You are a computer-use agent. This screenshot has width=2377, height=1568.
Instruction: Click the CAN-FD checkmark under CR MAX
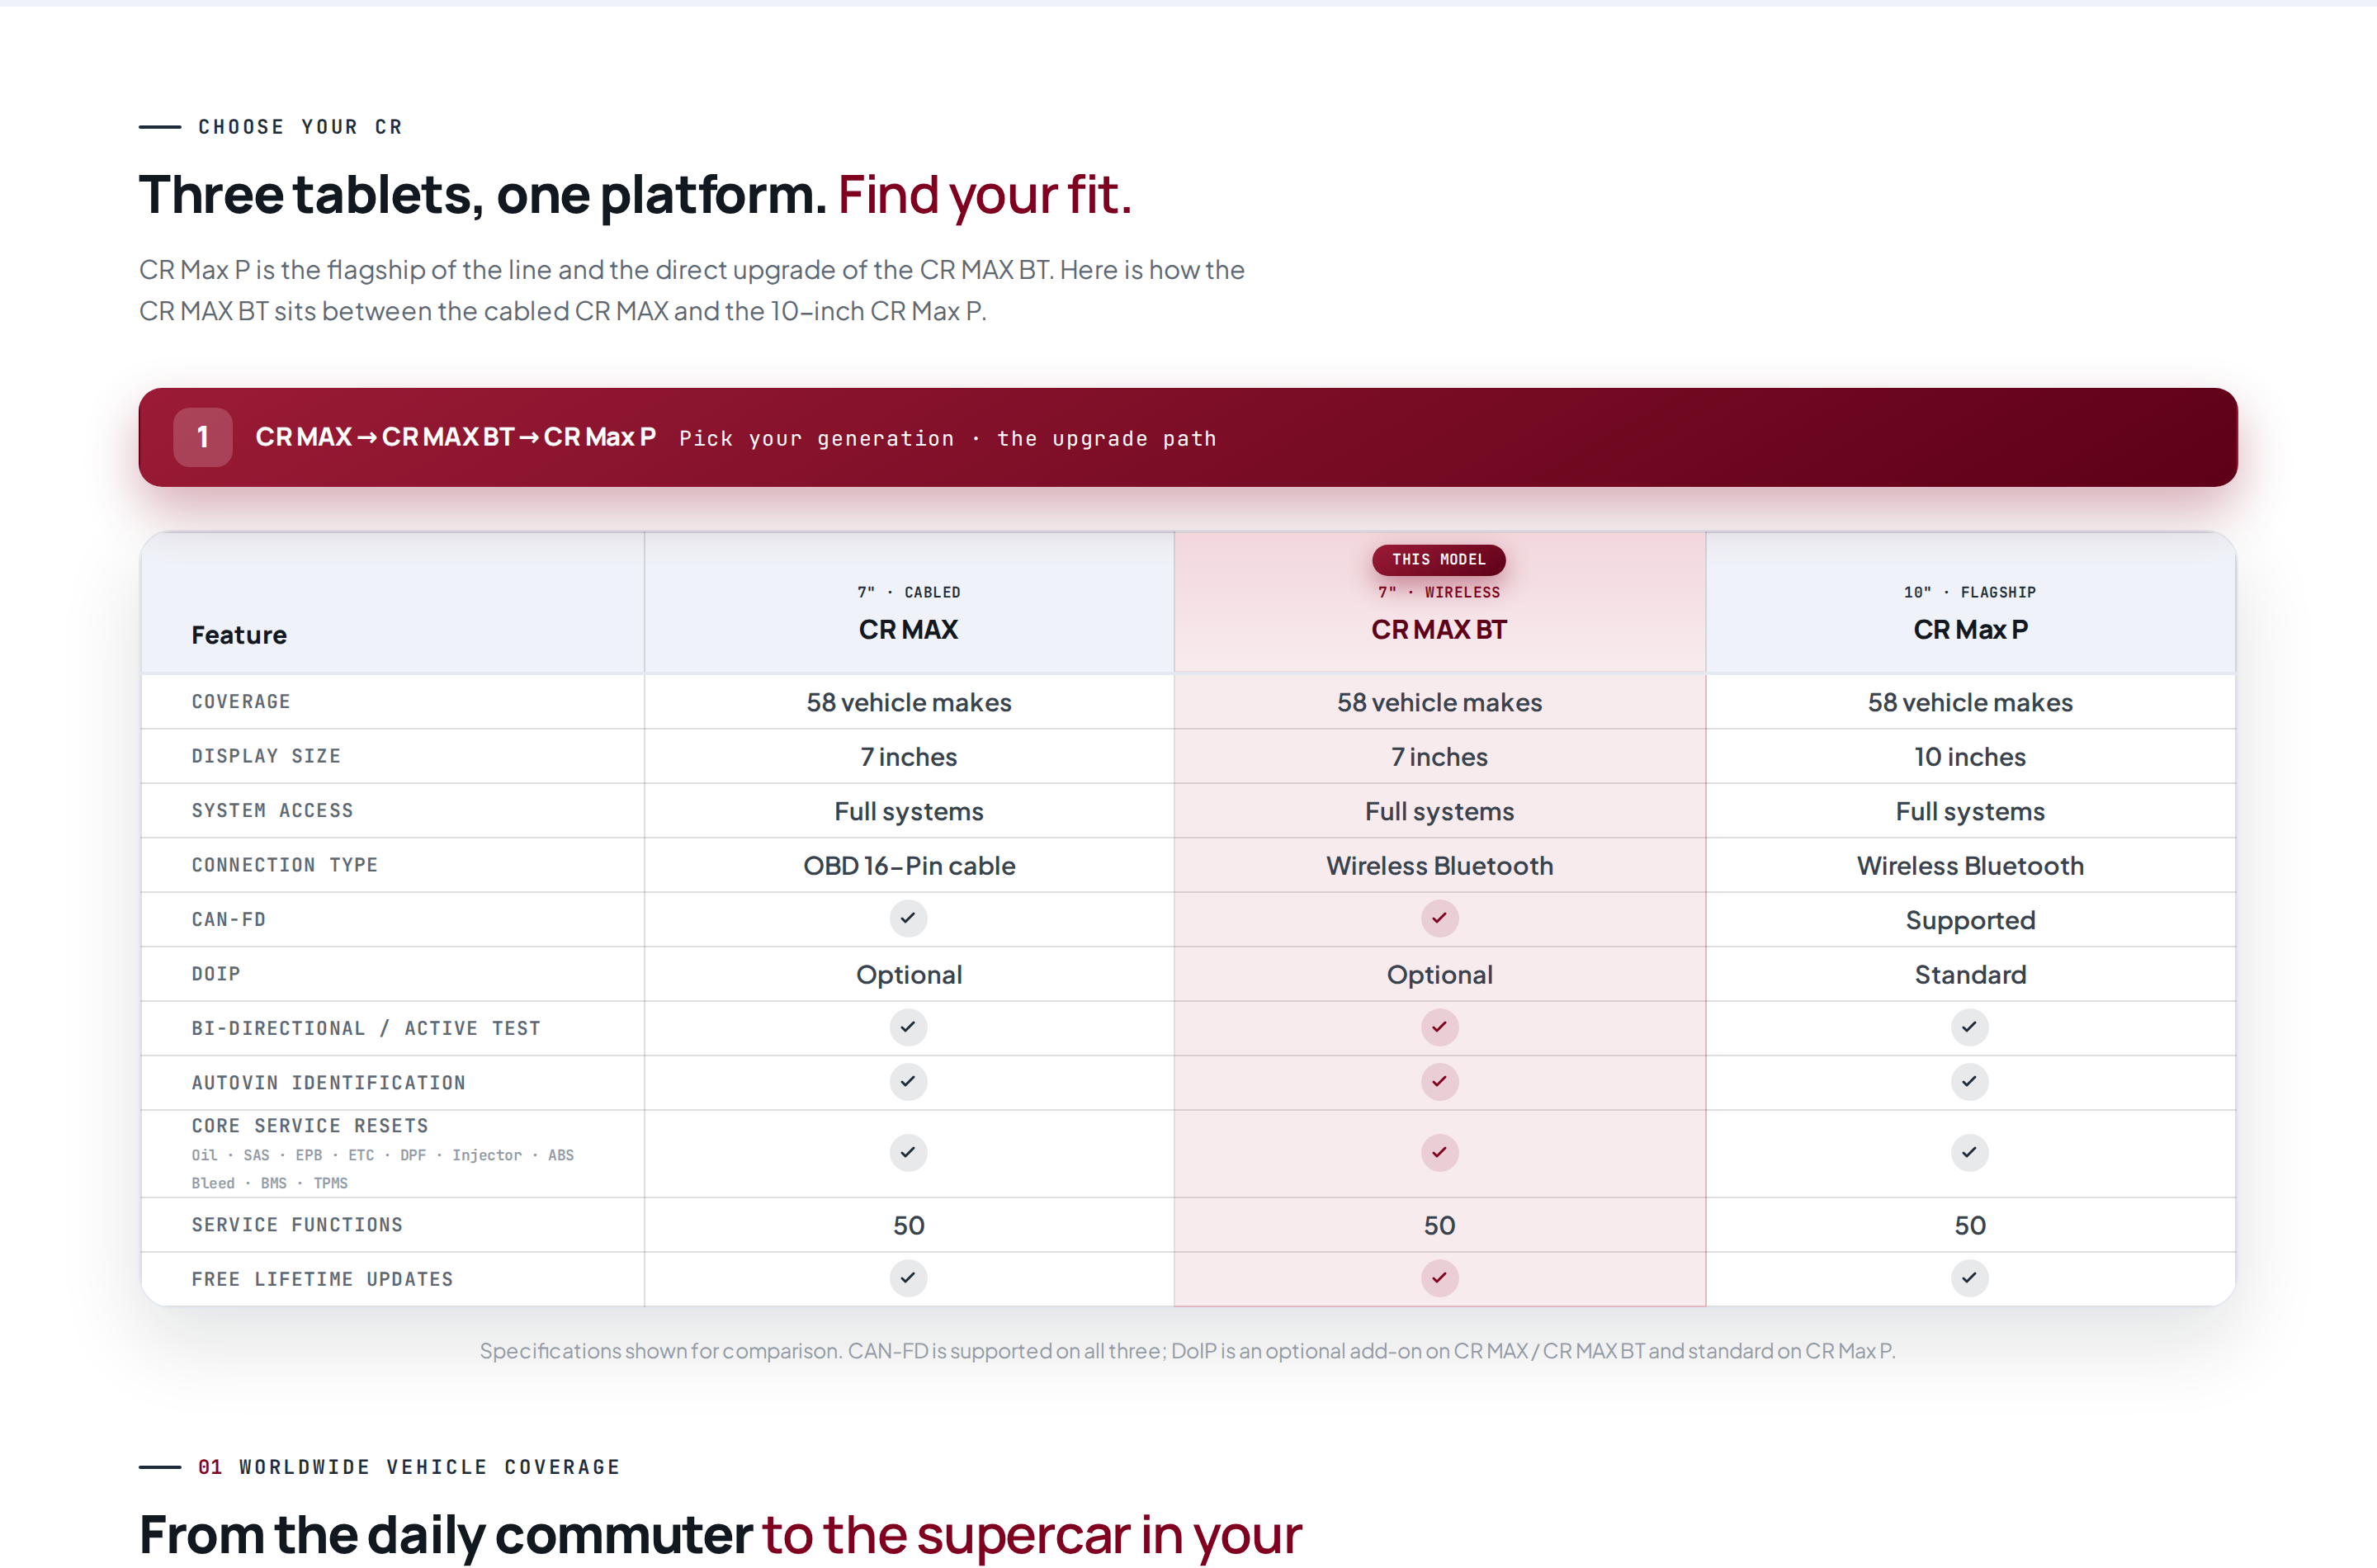pos(908,918)
